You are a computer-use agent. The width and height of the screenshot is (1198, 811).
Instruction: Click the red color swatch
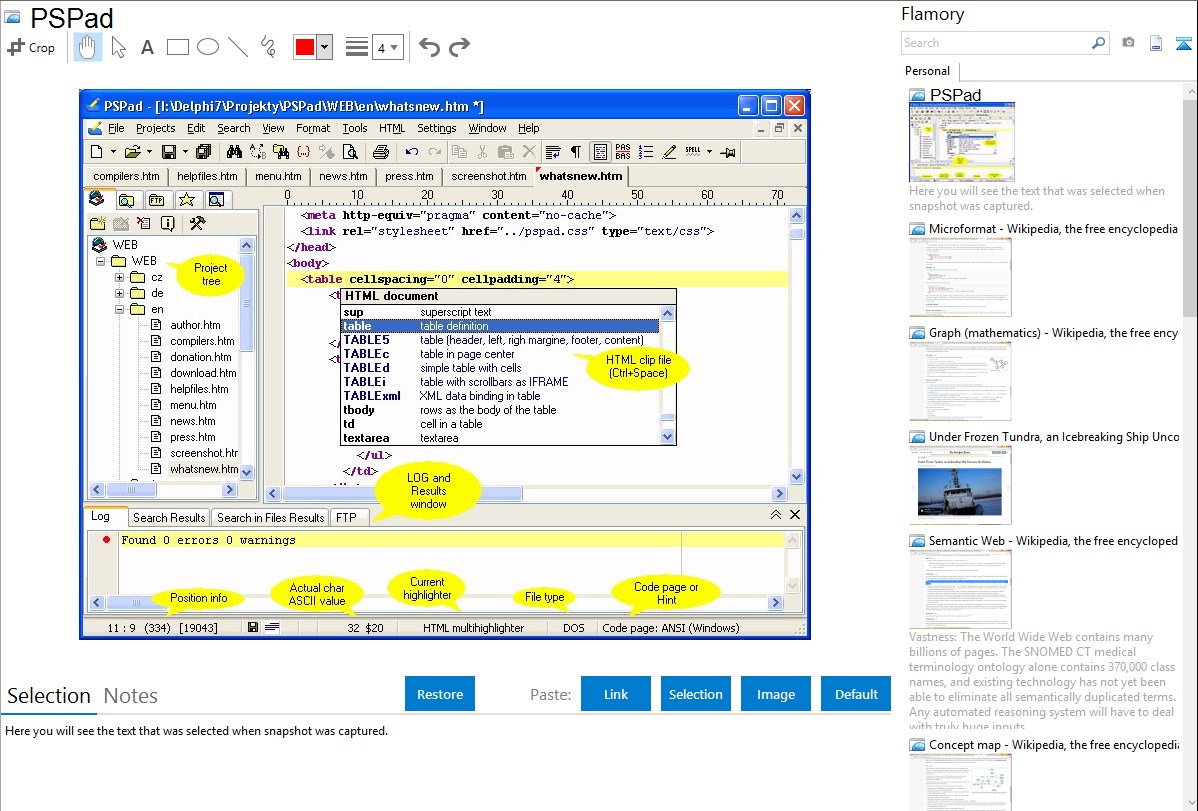point(305,47)
